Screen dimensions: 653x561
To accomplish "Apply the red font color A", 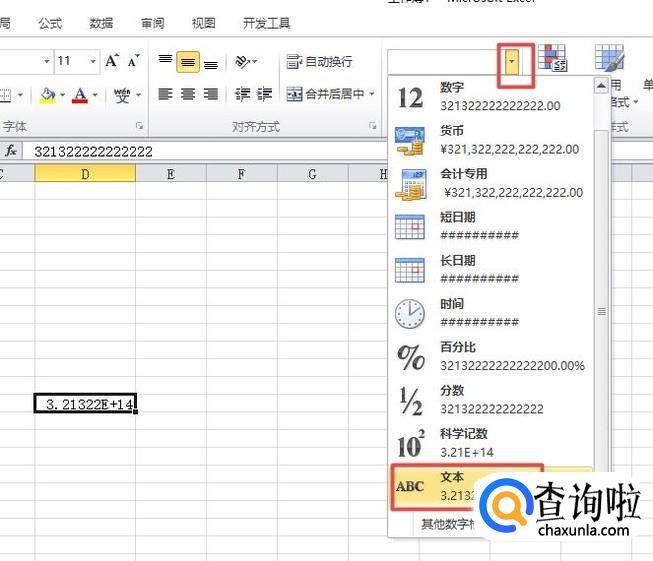I will [80, 95].
